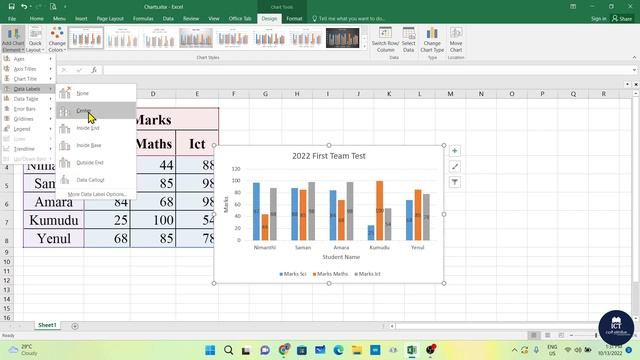Select column N header
The height and width of the screenshot is (360, 640).
point(481,94)
